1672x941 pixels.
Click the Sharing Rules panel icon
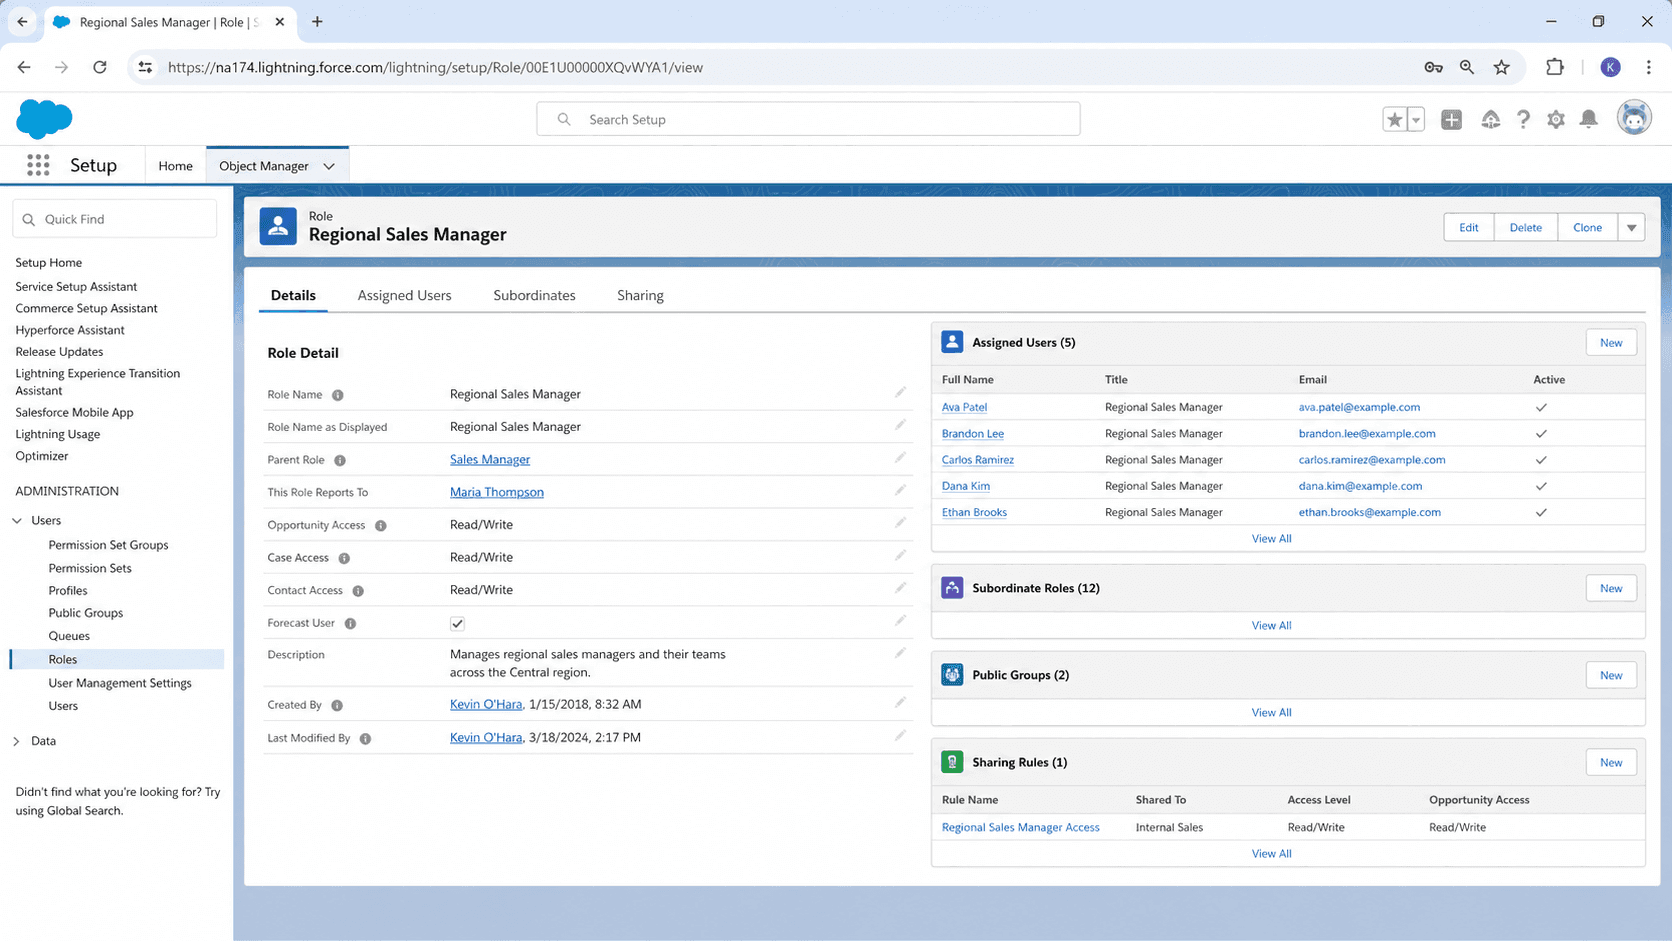coord(952,762)
